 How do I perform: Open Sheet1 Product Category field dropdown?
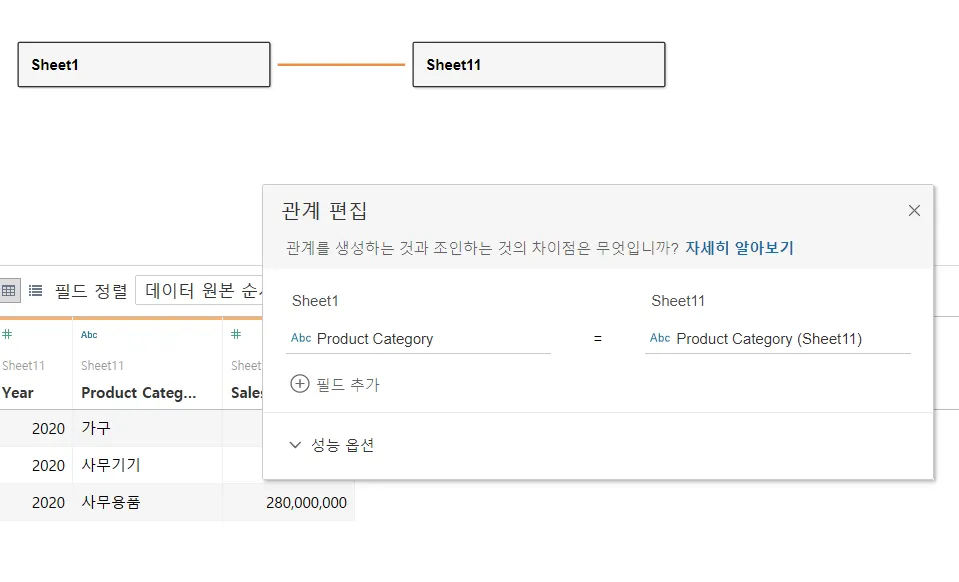pyautogui.click(x=418, y=339)
